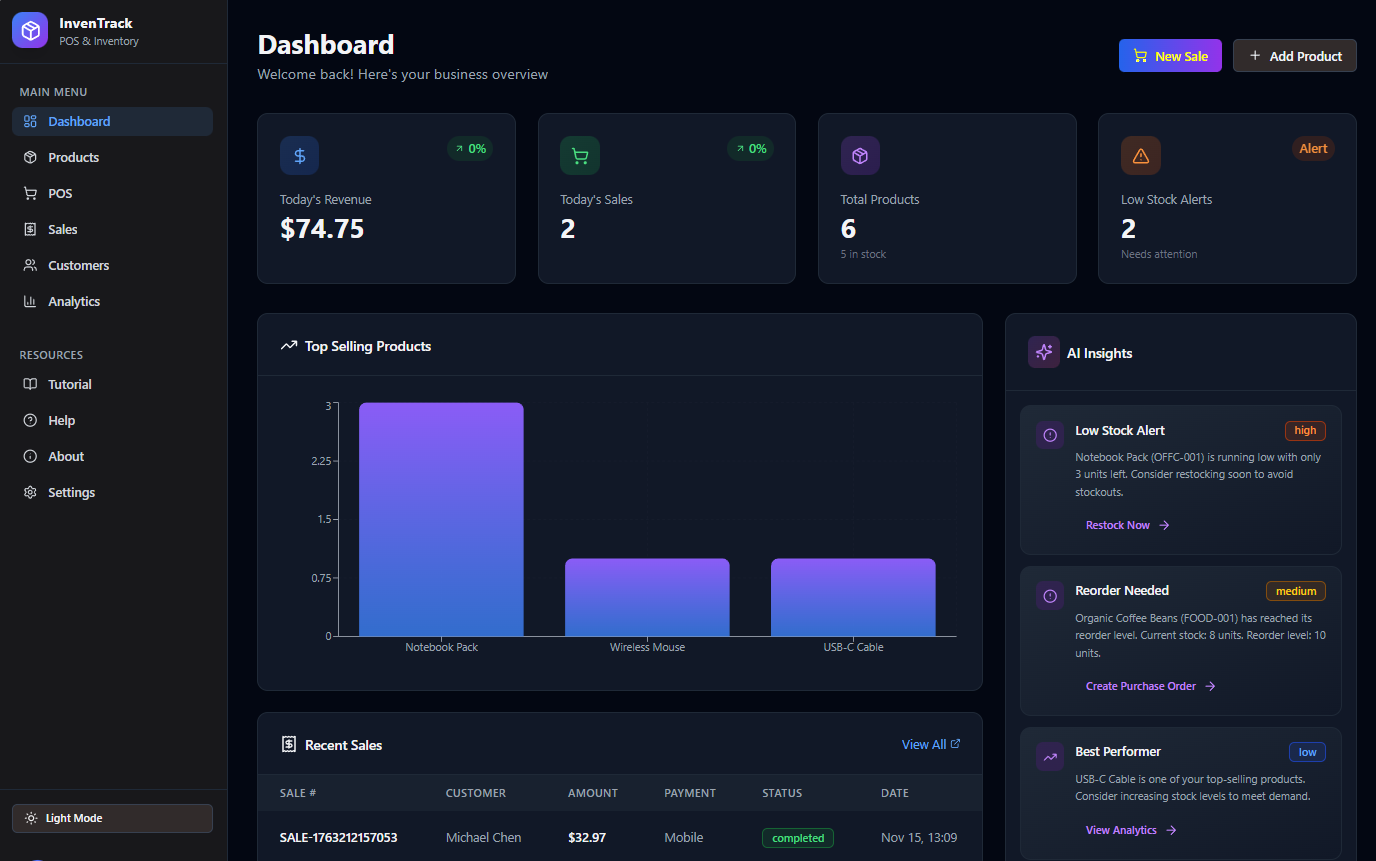Click sale number SALE-1763212157053

(338, 837)
